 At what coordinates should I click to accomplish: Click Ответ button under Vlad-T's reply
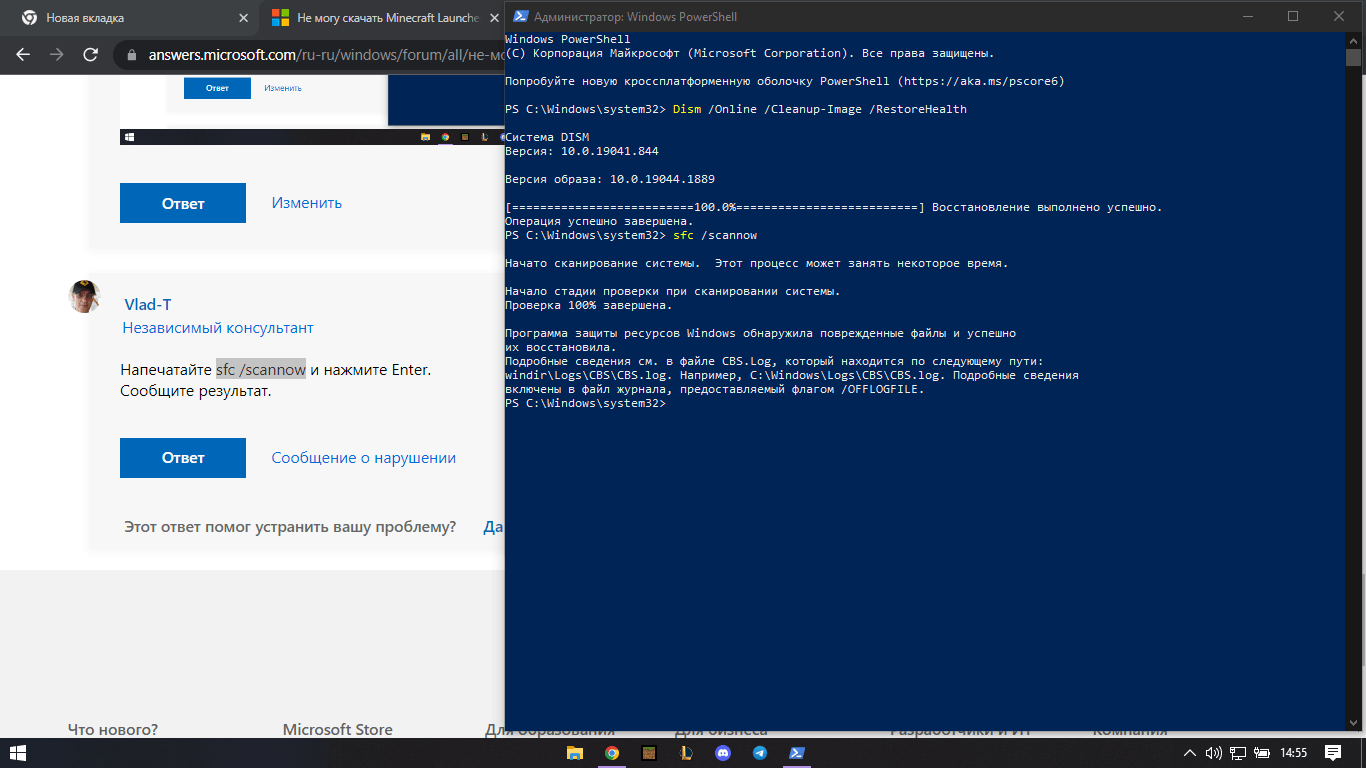(x=183, y=458)
